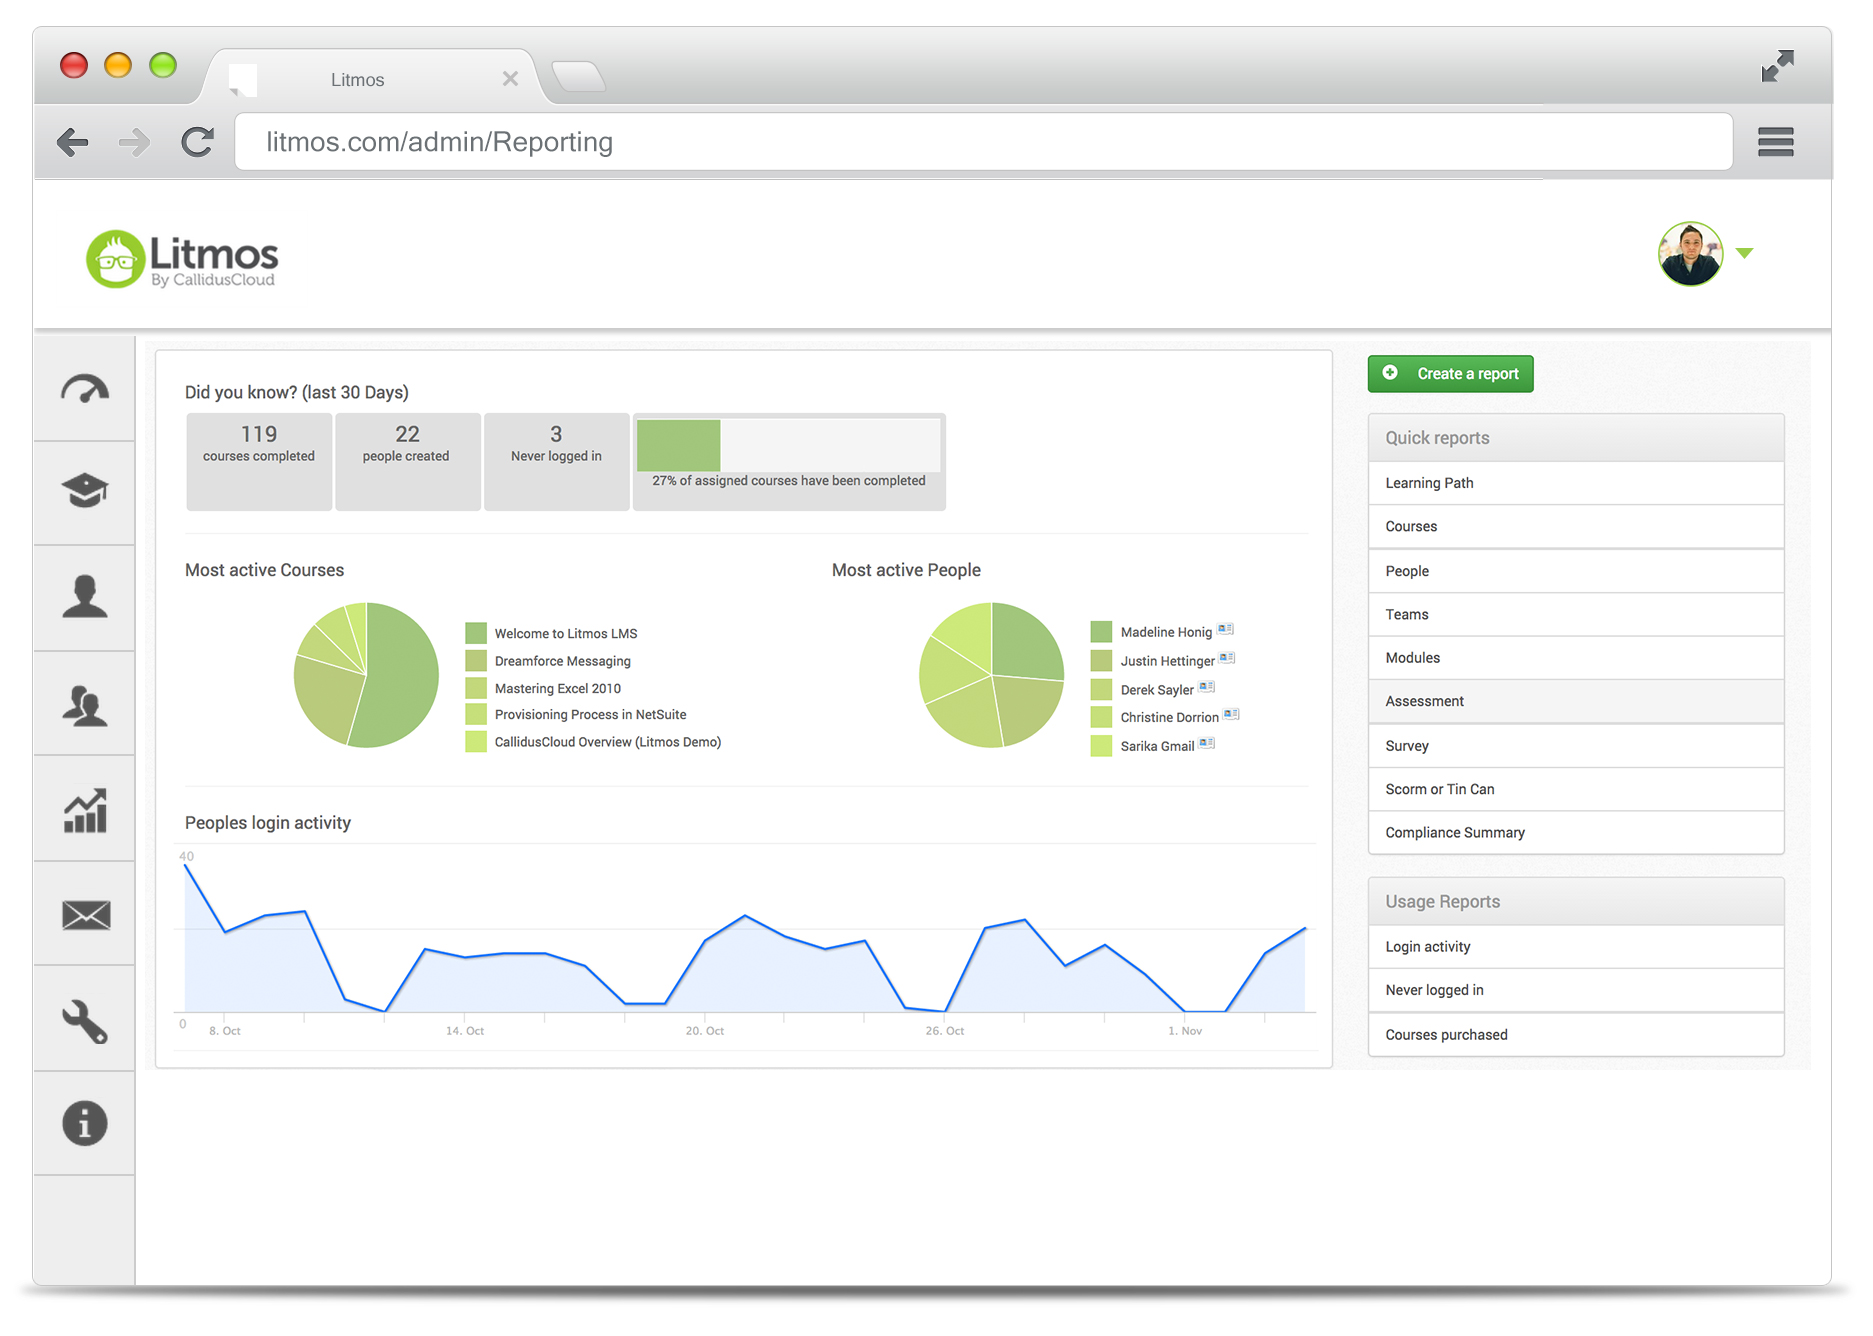Click Provisioning Process in NetSuite legend swatch
This screenshot has height=1336, width=1873.
point(476,714)
